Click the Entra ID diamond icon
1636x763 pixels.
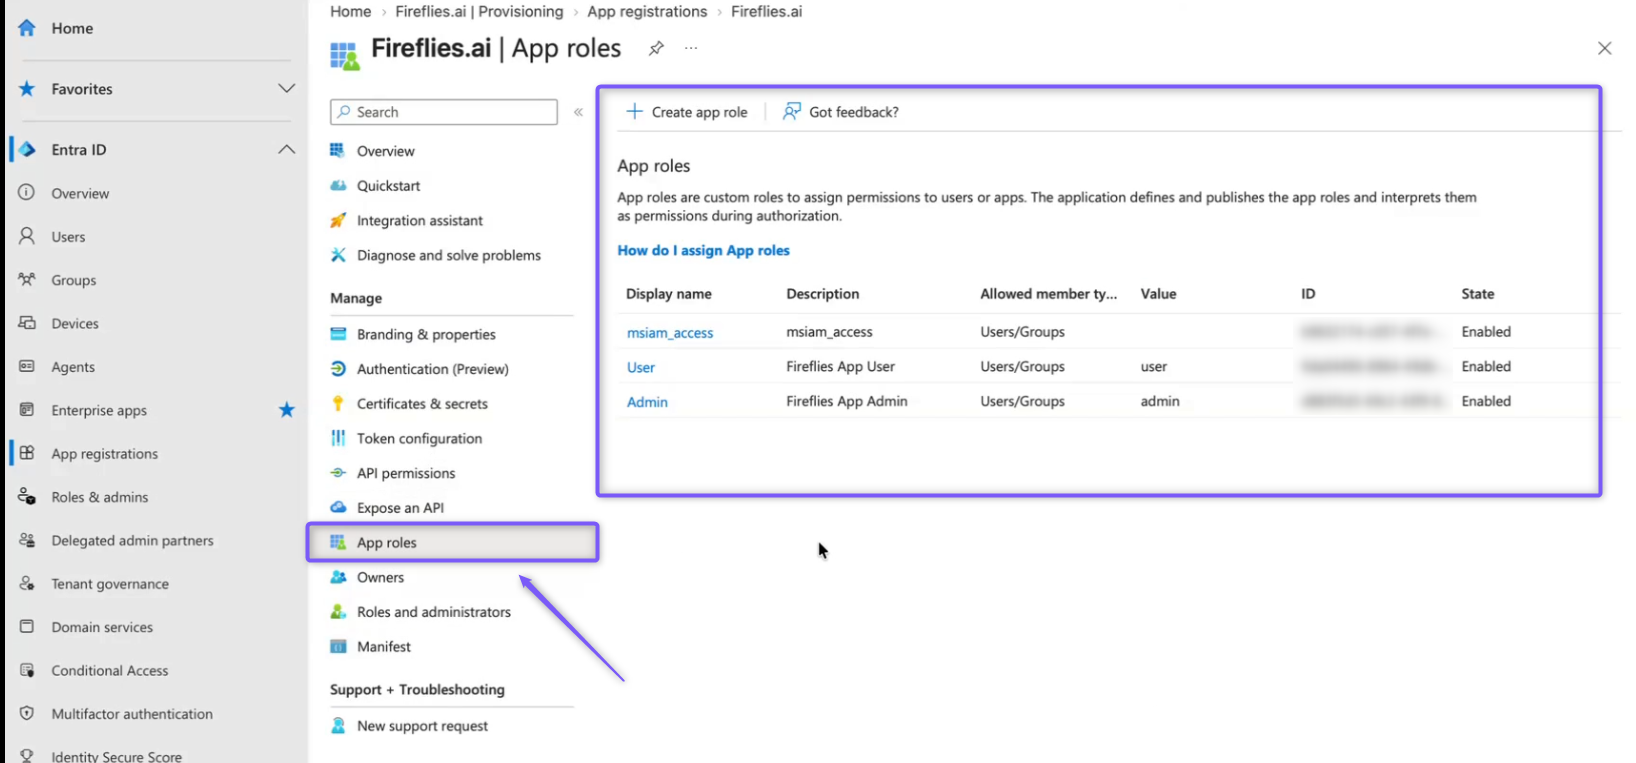[27, 149]
